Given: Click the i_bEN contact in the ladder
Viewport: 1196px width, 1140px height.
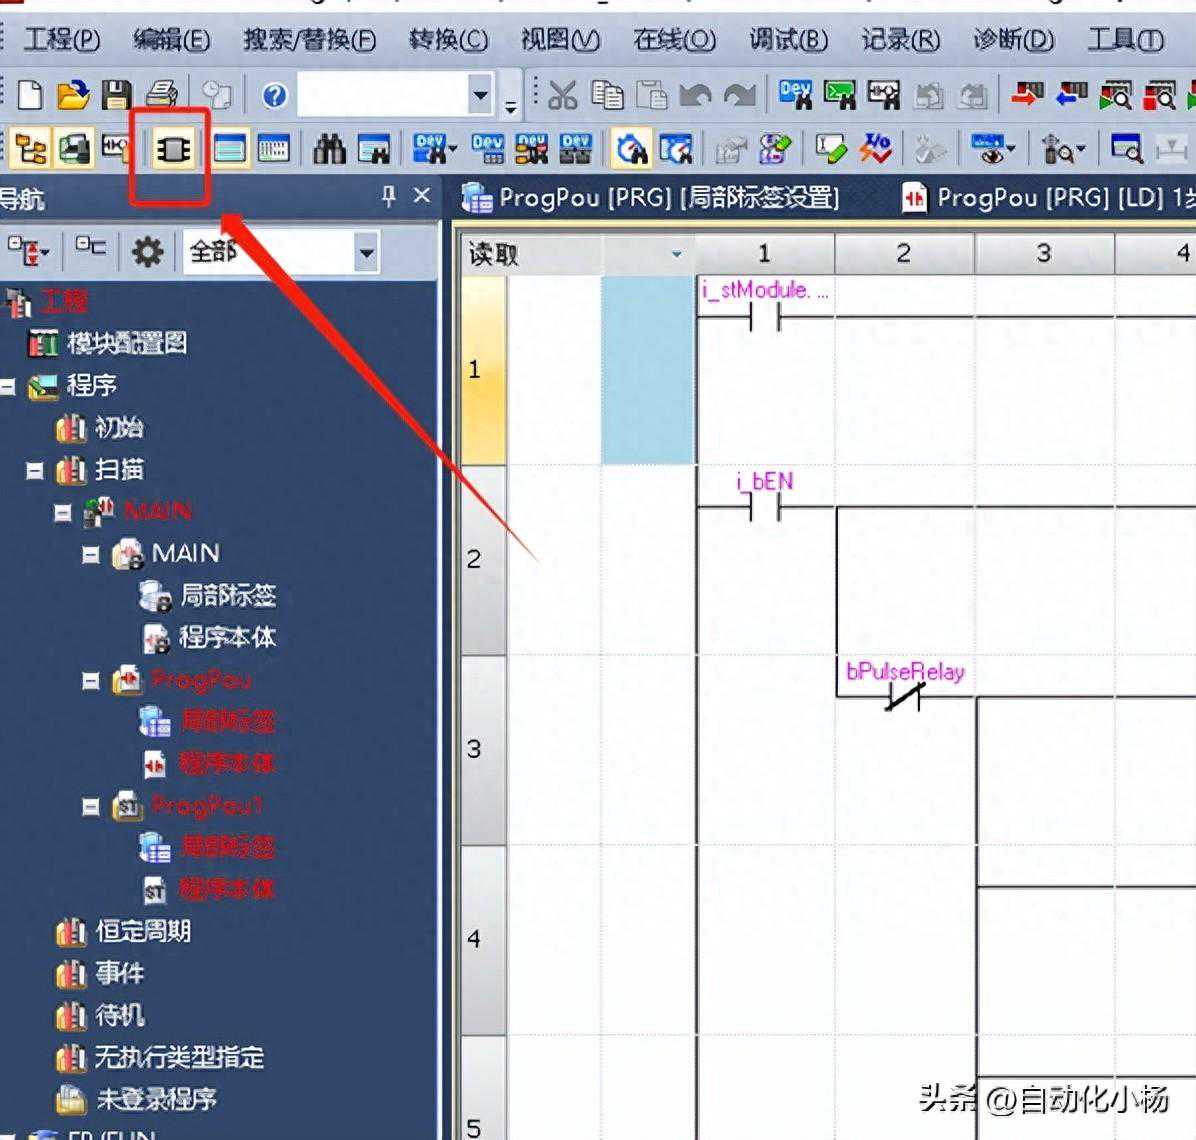Looking at the screenshot, I should pyautogui.click(x=764, y=508).
